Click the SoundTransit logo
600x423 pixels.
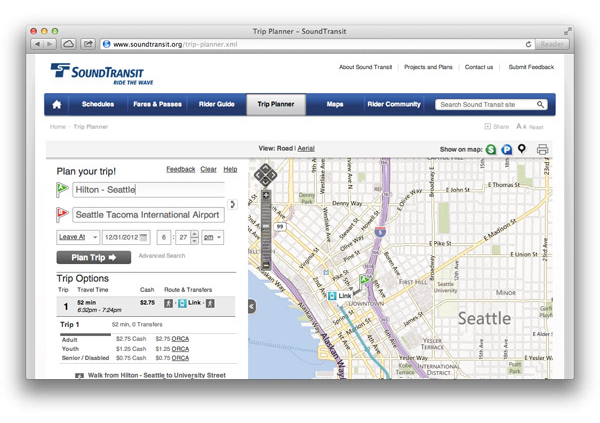pos(102,73)
